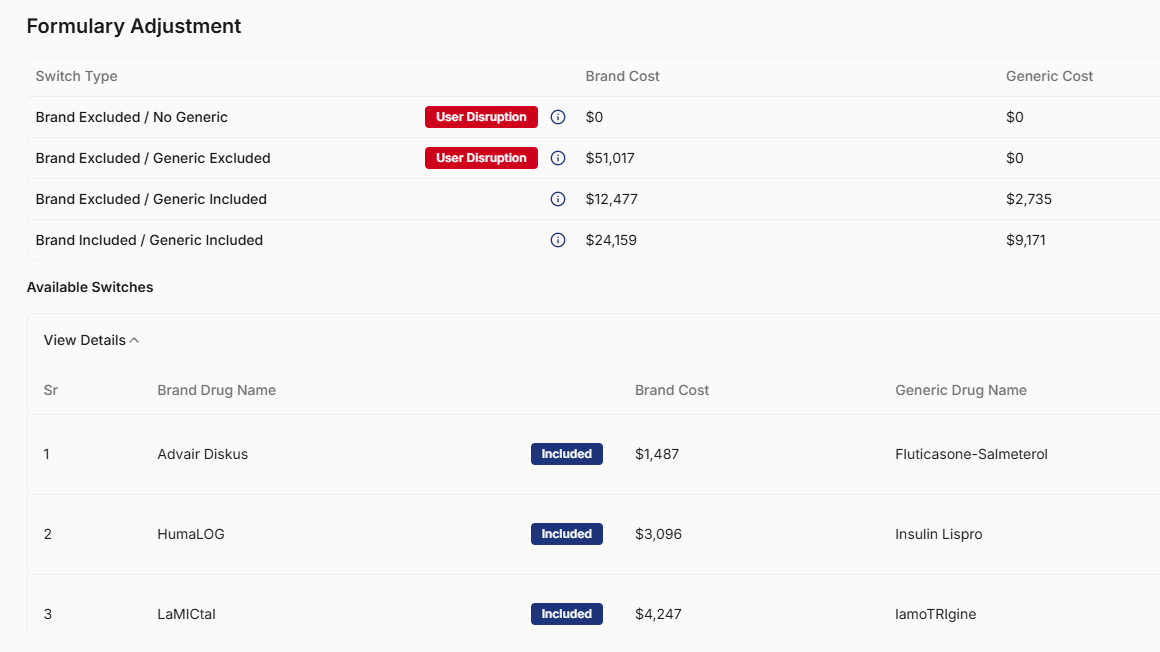Click info icon for Brand Excluded / Generic Included
The height and width of the screenshot is (652, 1160).
(x=558, y=199)
